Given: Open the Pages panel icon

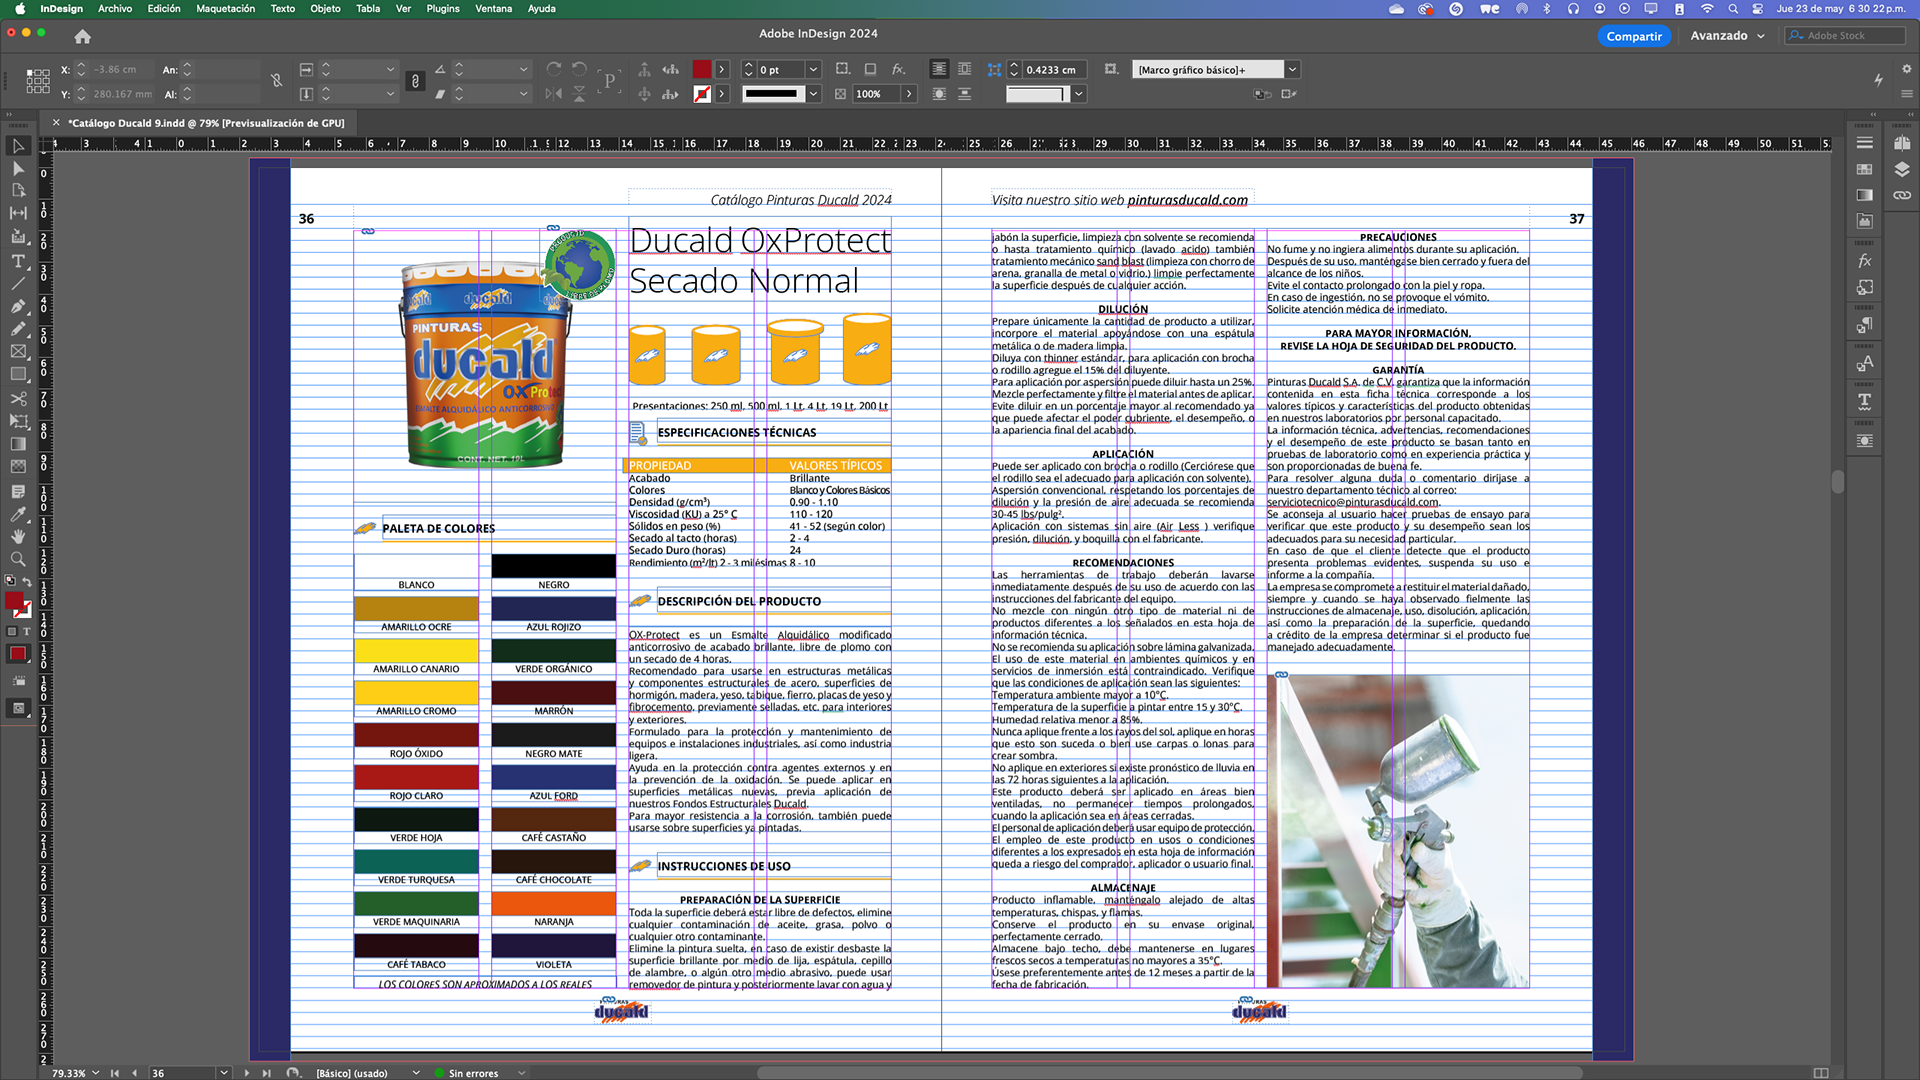Looking at the screenshot, I should [x=1902, y=143].
